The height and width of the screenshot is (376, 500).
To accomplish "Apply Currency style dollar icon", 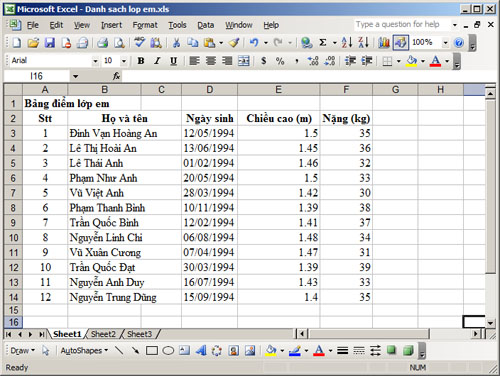I will [263, 61].
